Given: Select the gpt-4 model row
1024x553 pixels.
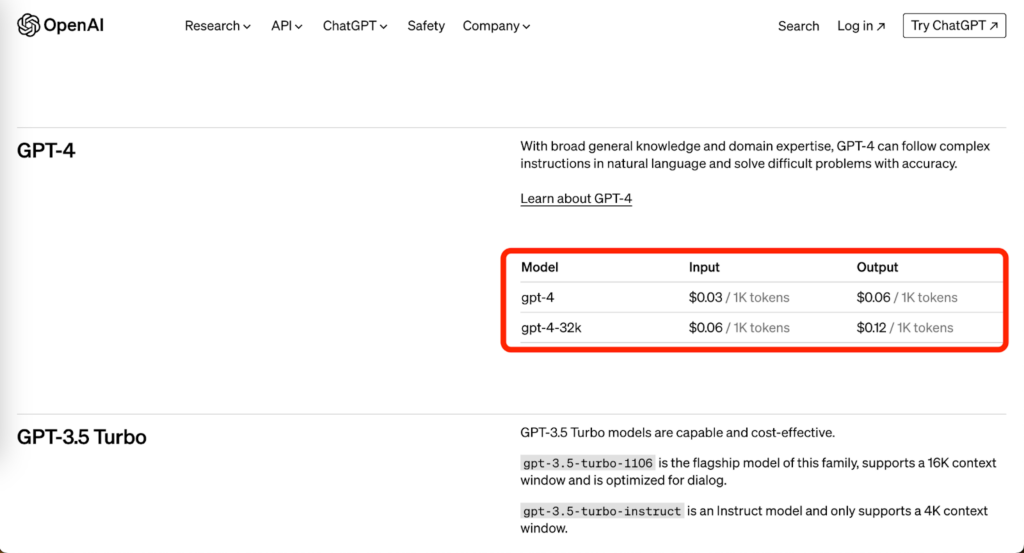Looking at the screenshot, I should [x=761, y=298].
